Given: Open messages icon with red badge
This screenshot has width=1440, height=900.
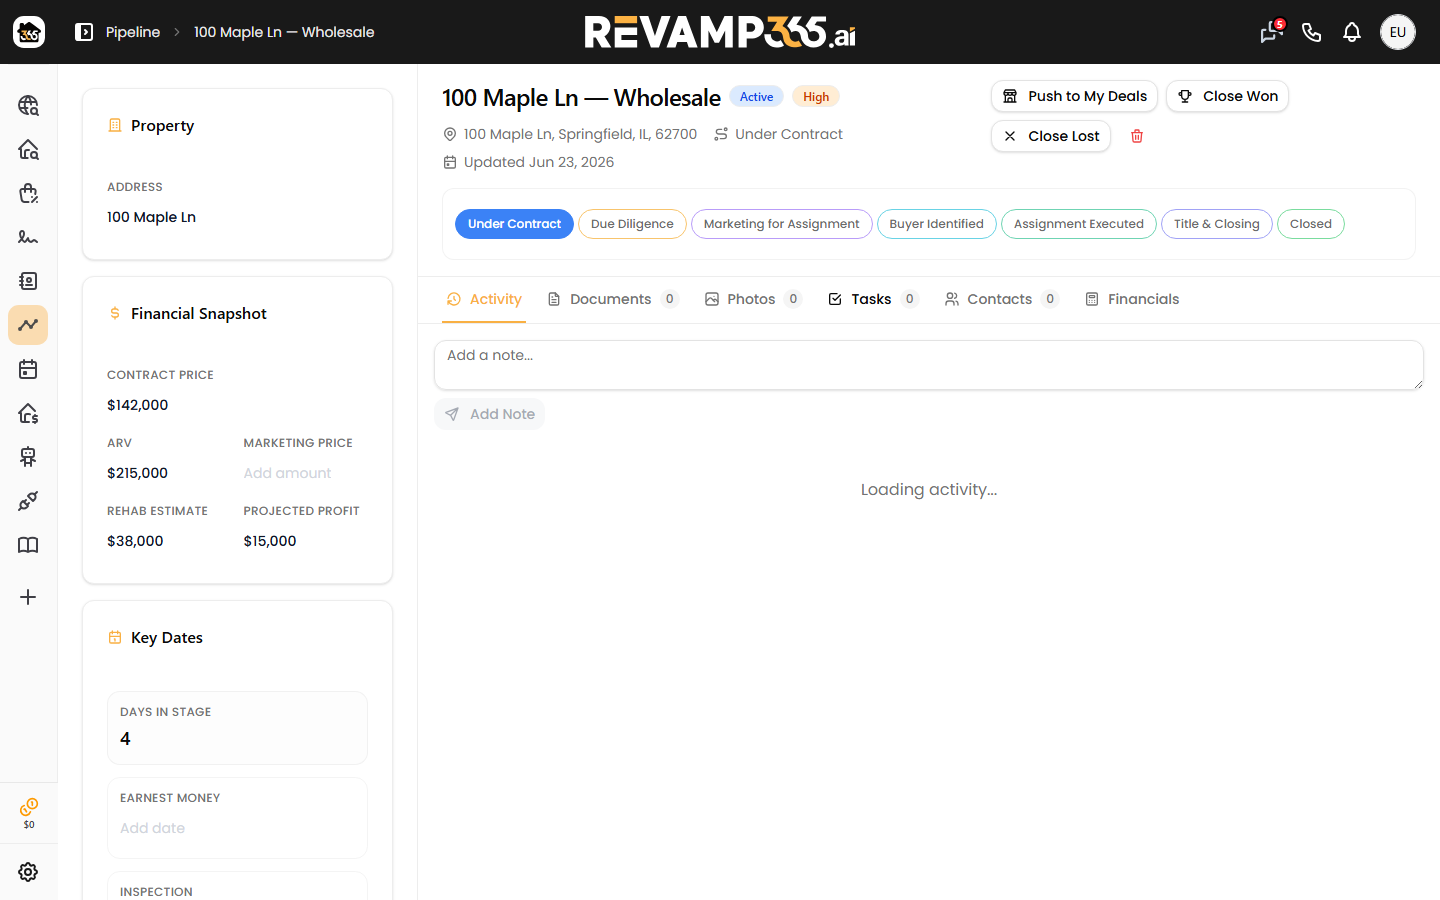Looking at the screenshot, I should pyautogui.click(x=1271, y=32).
